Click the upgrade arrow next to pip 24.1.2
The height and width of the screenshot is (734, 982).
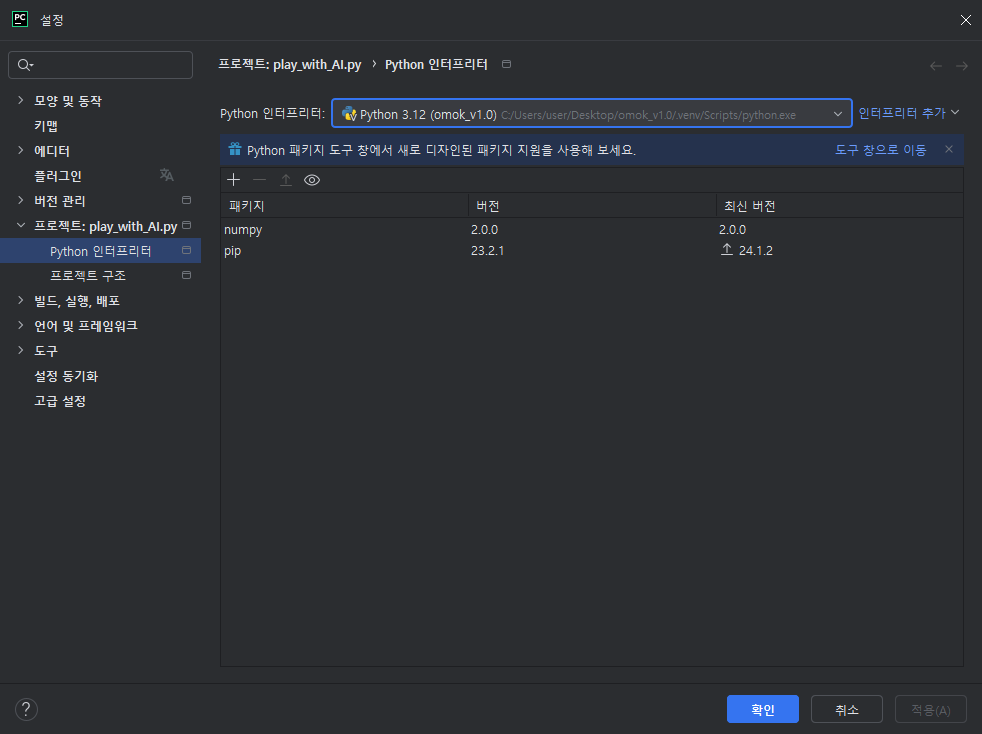tap(726, 250)
